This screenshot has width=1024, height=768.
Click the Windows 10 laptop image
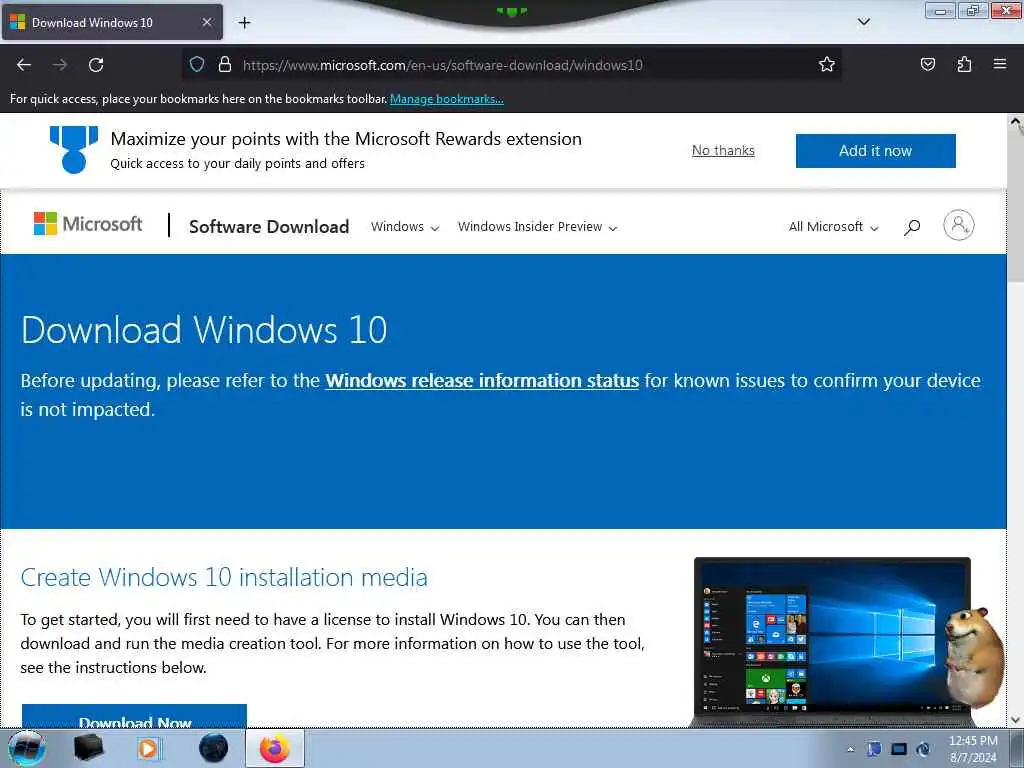[832, 642]
